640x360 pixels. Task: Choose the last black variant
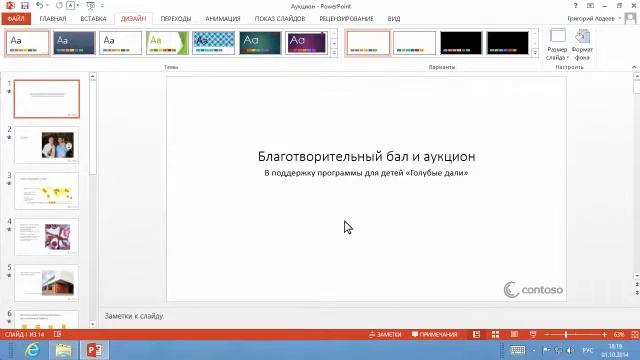click(x=508, y=43)
